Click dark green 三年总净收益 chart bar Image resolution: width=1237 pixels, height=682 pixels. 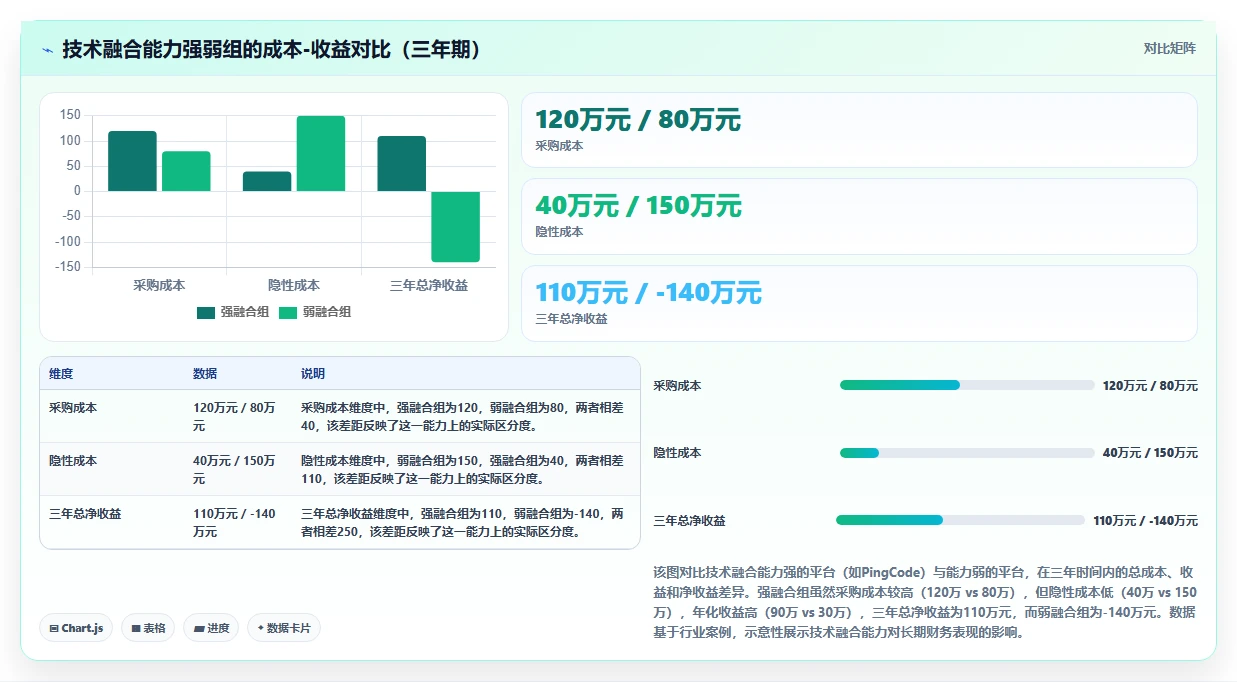[x=402, y=164]
